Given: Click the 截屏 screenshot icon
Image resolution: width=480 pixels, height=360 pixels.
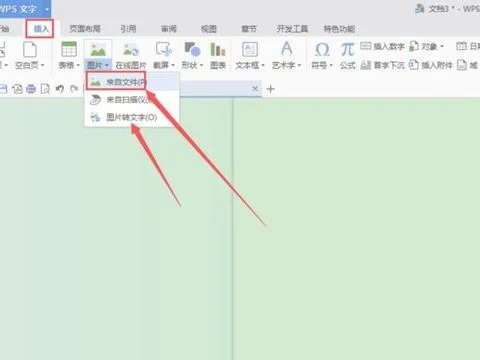Looking at the screenshot, I should (164, 50).
